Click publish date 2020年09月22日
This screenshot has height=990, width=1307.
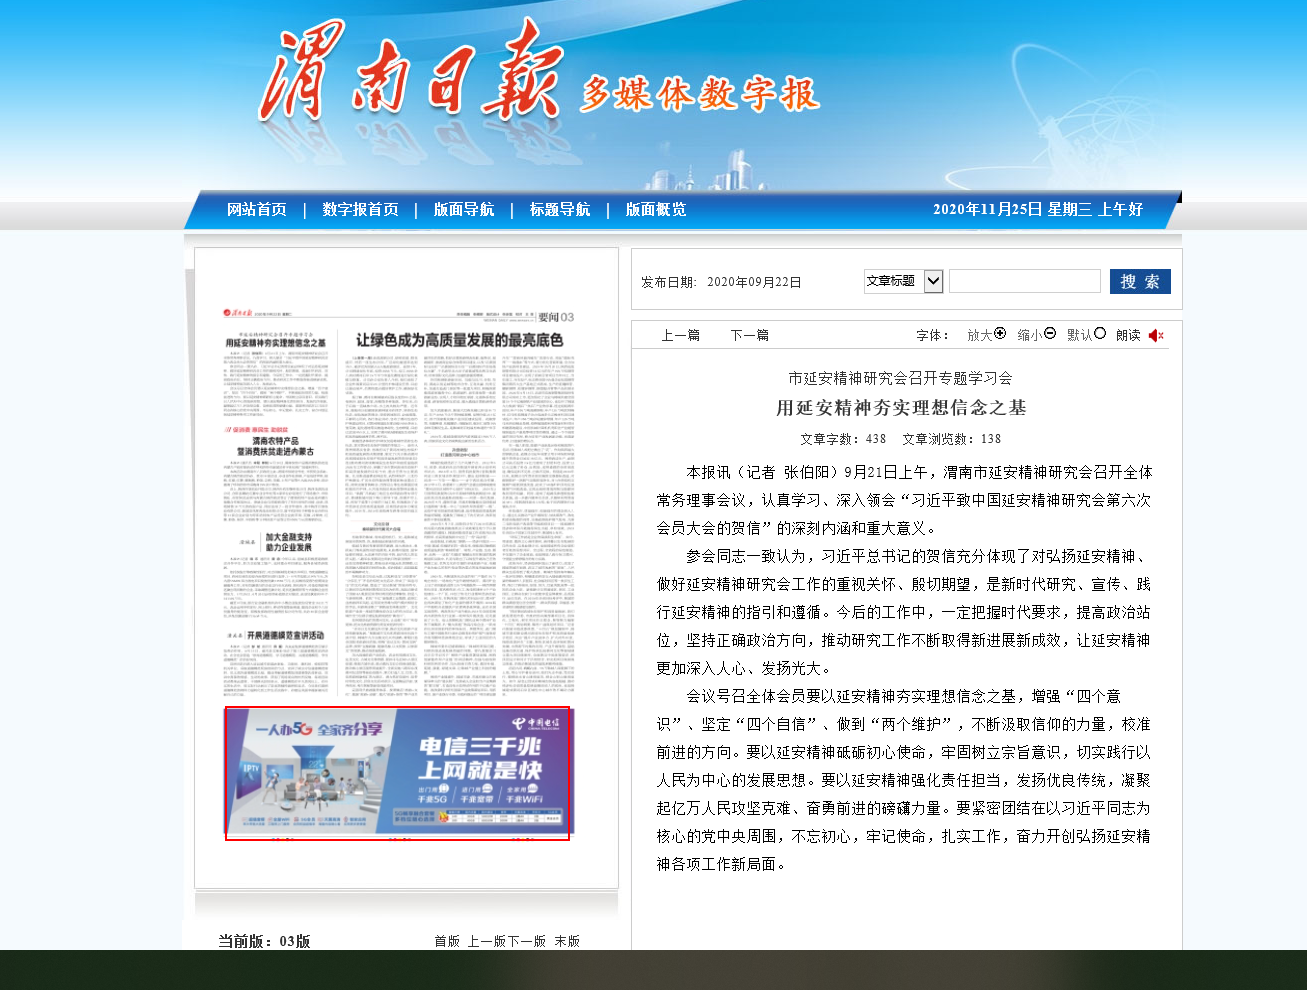[x=754, y=282]
